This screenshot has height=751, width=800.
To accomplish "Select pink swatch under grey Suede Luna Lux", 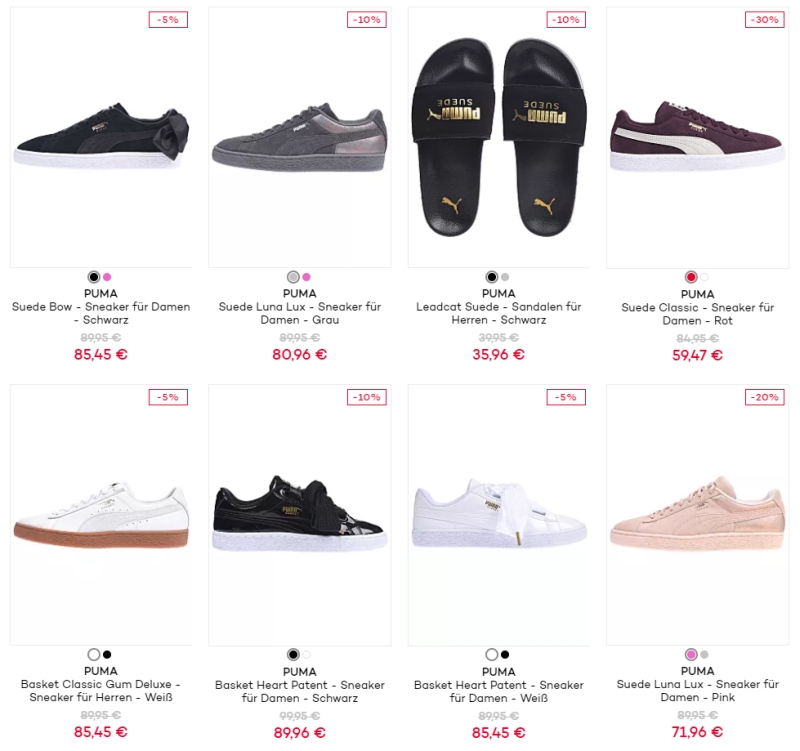I will point(306,277).
